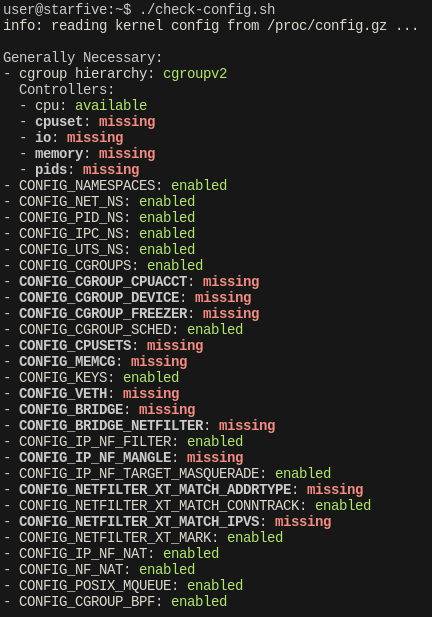Click the CONFIG_NETFILTER_XT_MATCH_IPVS missing status
The height and width of the screenshot is (617, 432).
[x=303, y=521]
